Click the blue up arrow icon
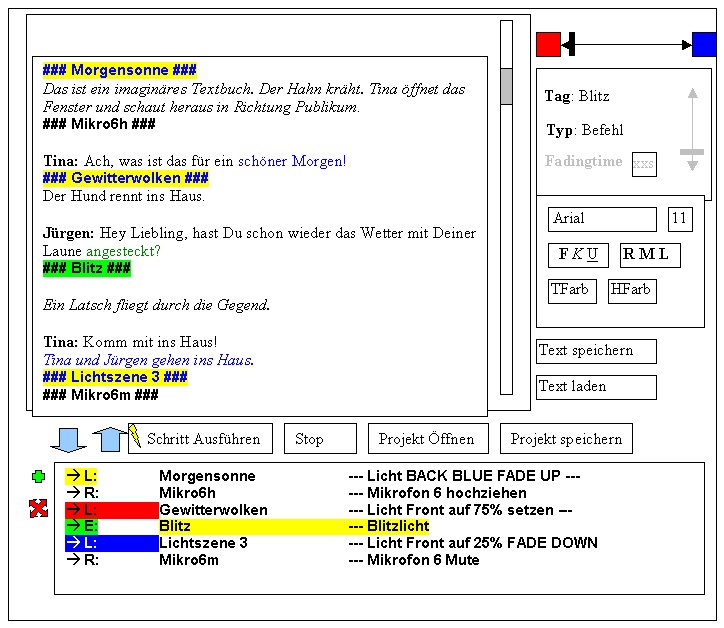 pyautogui.click(x=110, y=439)
